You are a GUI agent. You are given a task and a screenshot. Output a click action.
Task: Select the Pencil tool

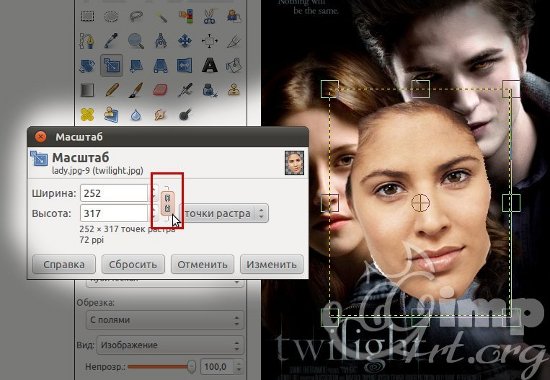point(112,90)
